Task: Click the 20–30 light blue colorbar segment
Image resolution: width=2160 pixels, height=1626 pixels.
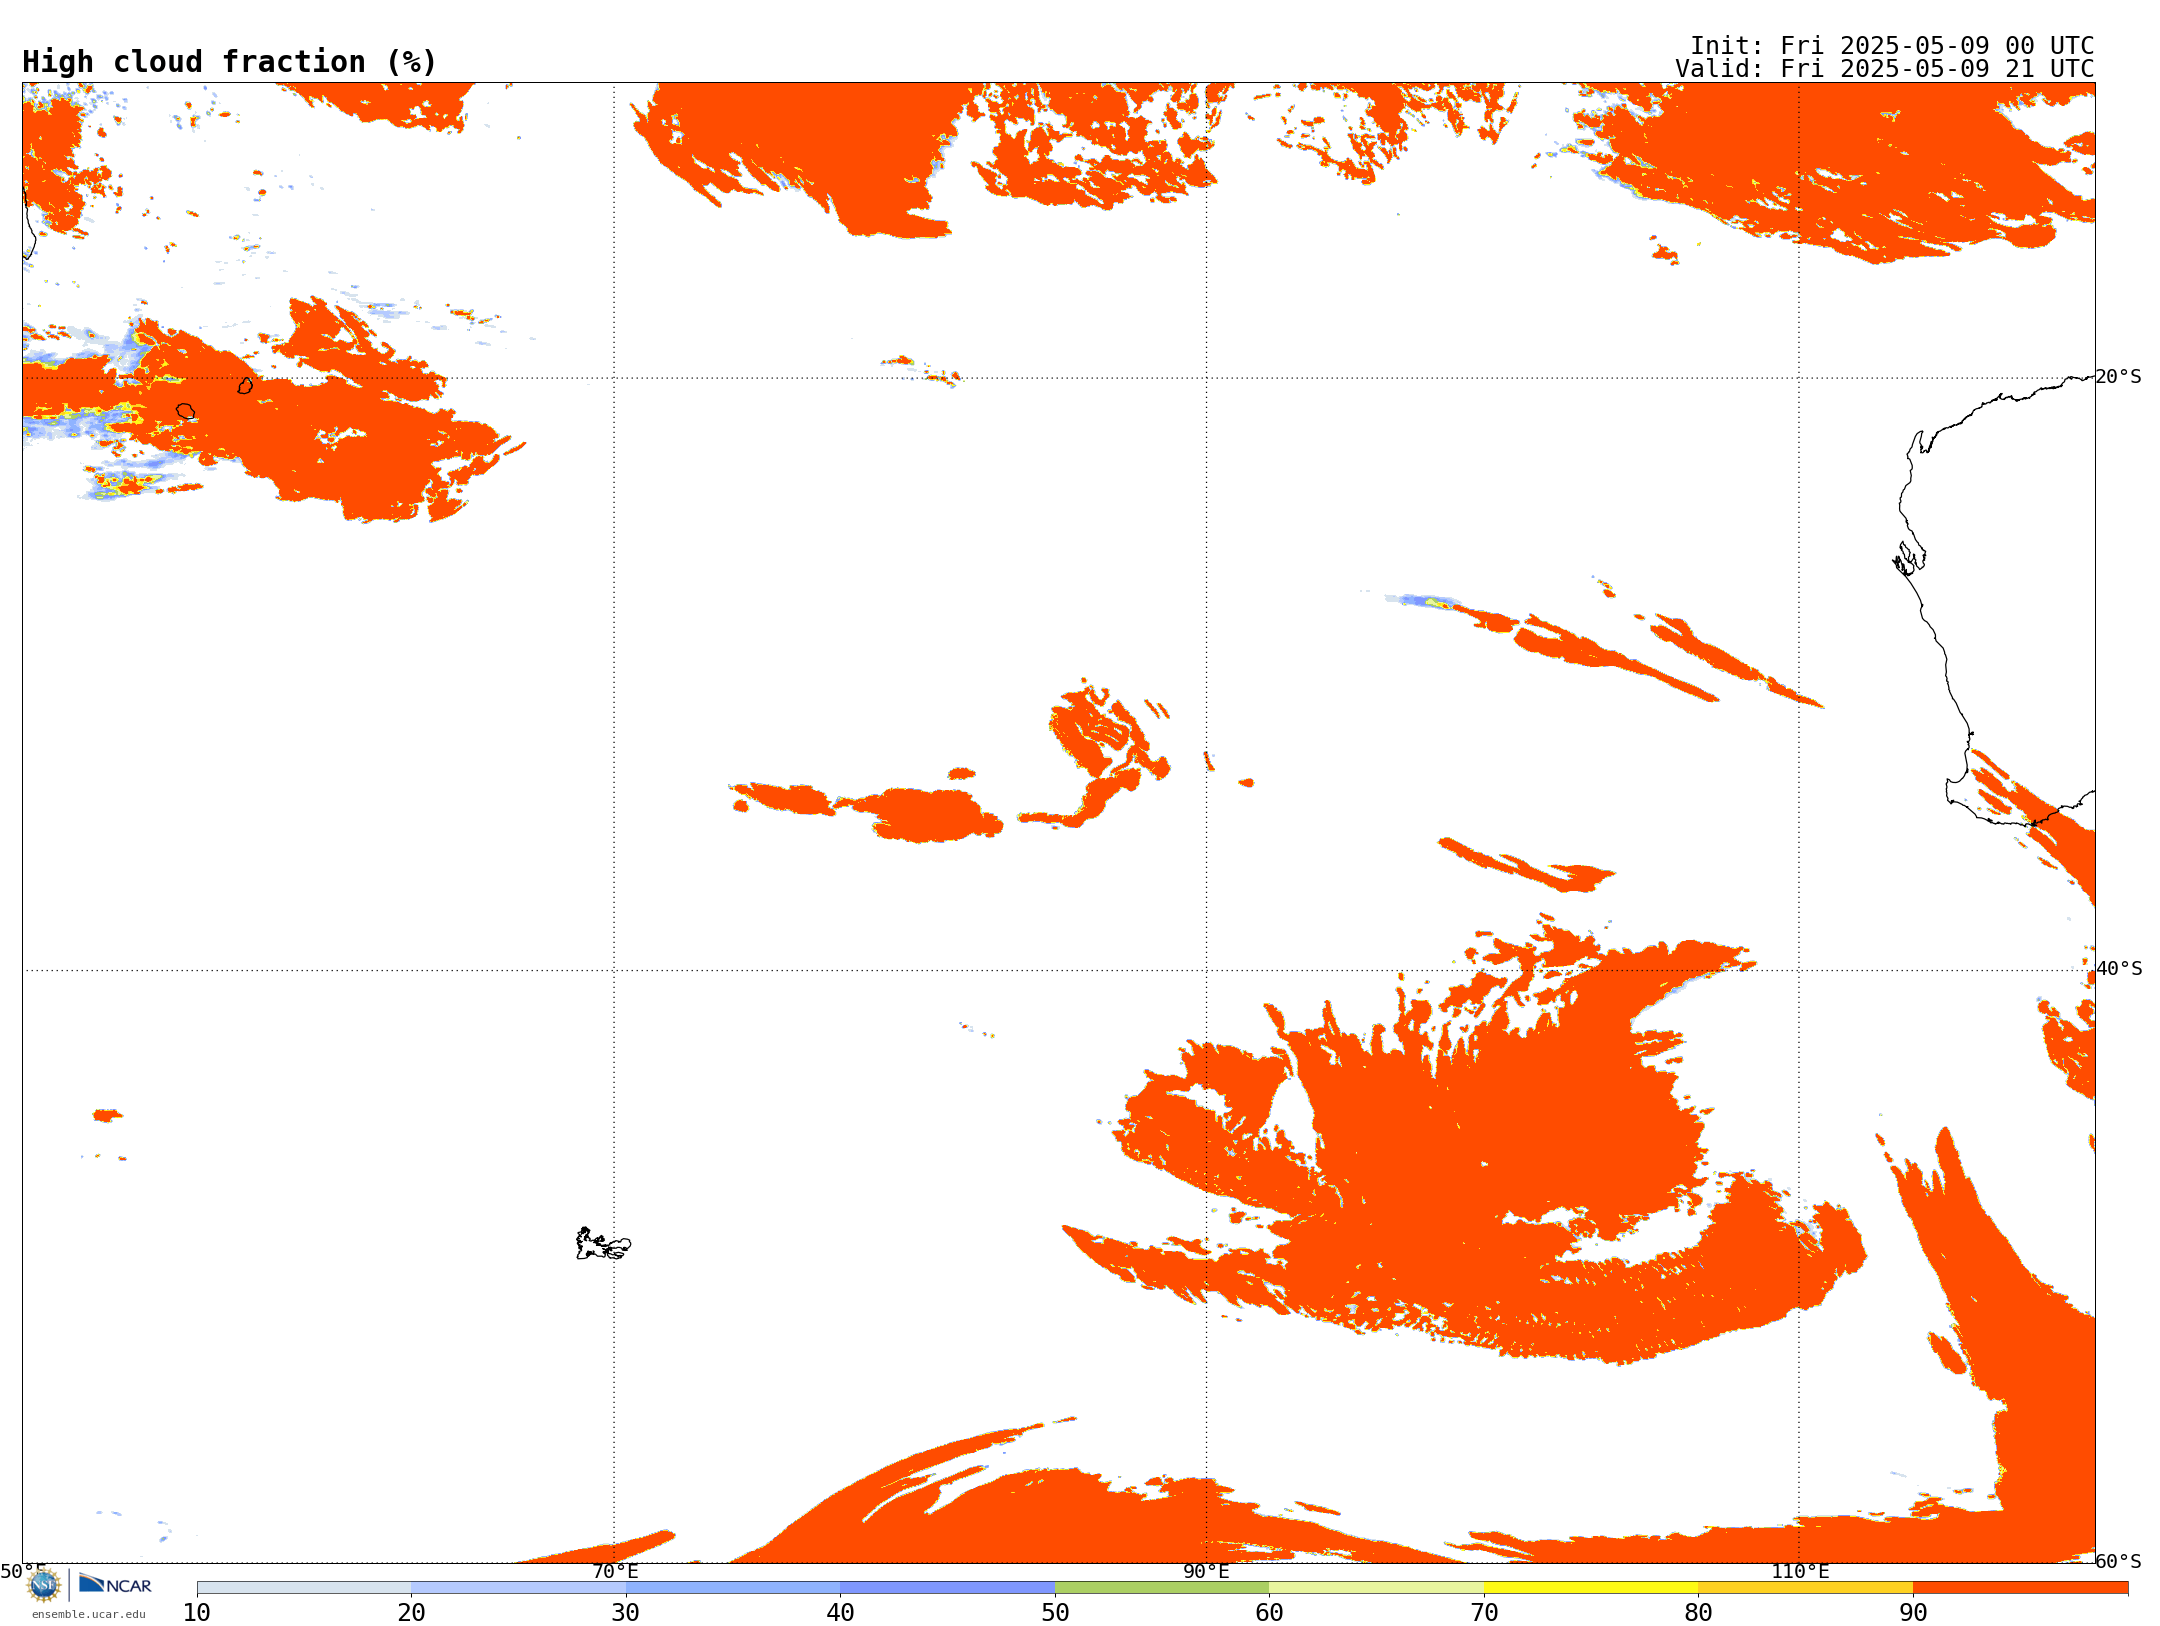Action: pos(518,1588)
